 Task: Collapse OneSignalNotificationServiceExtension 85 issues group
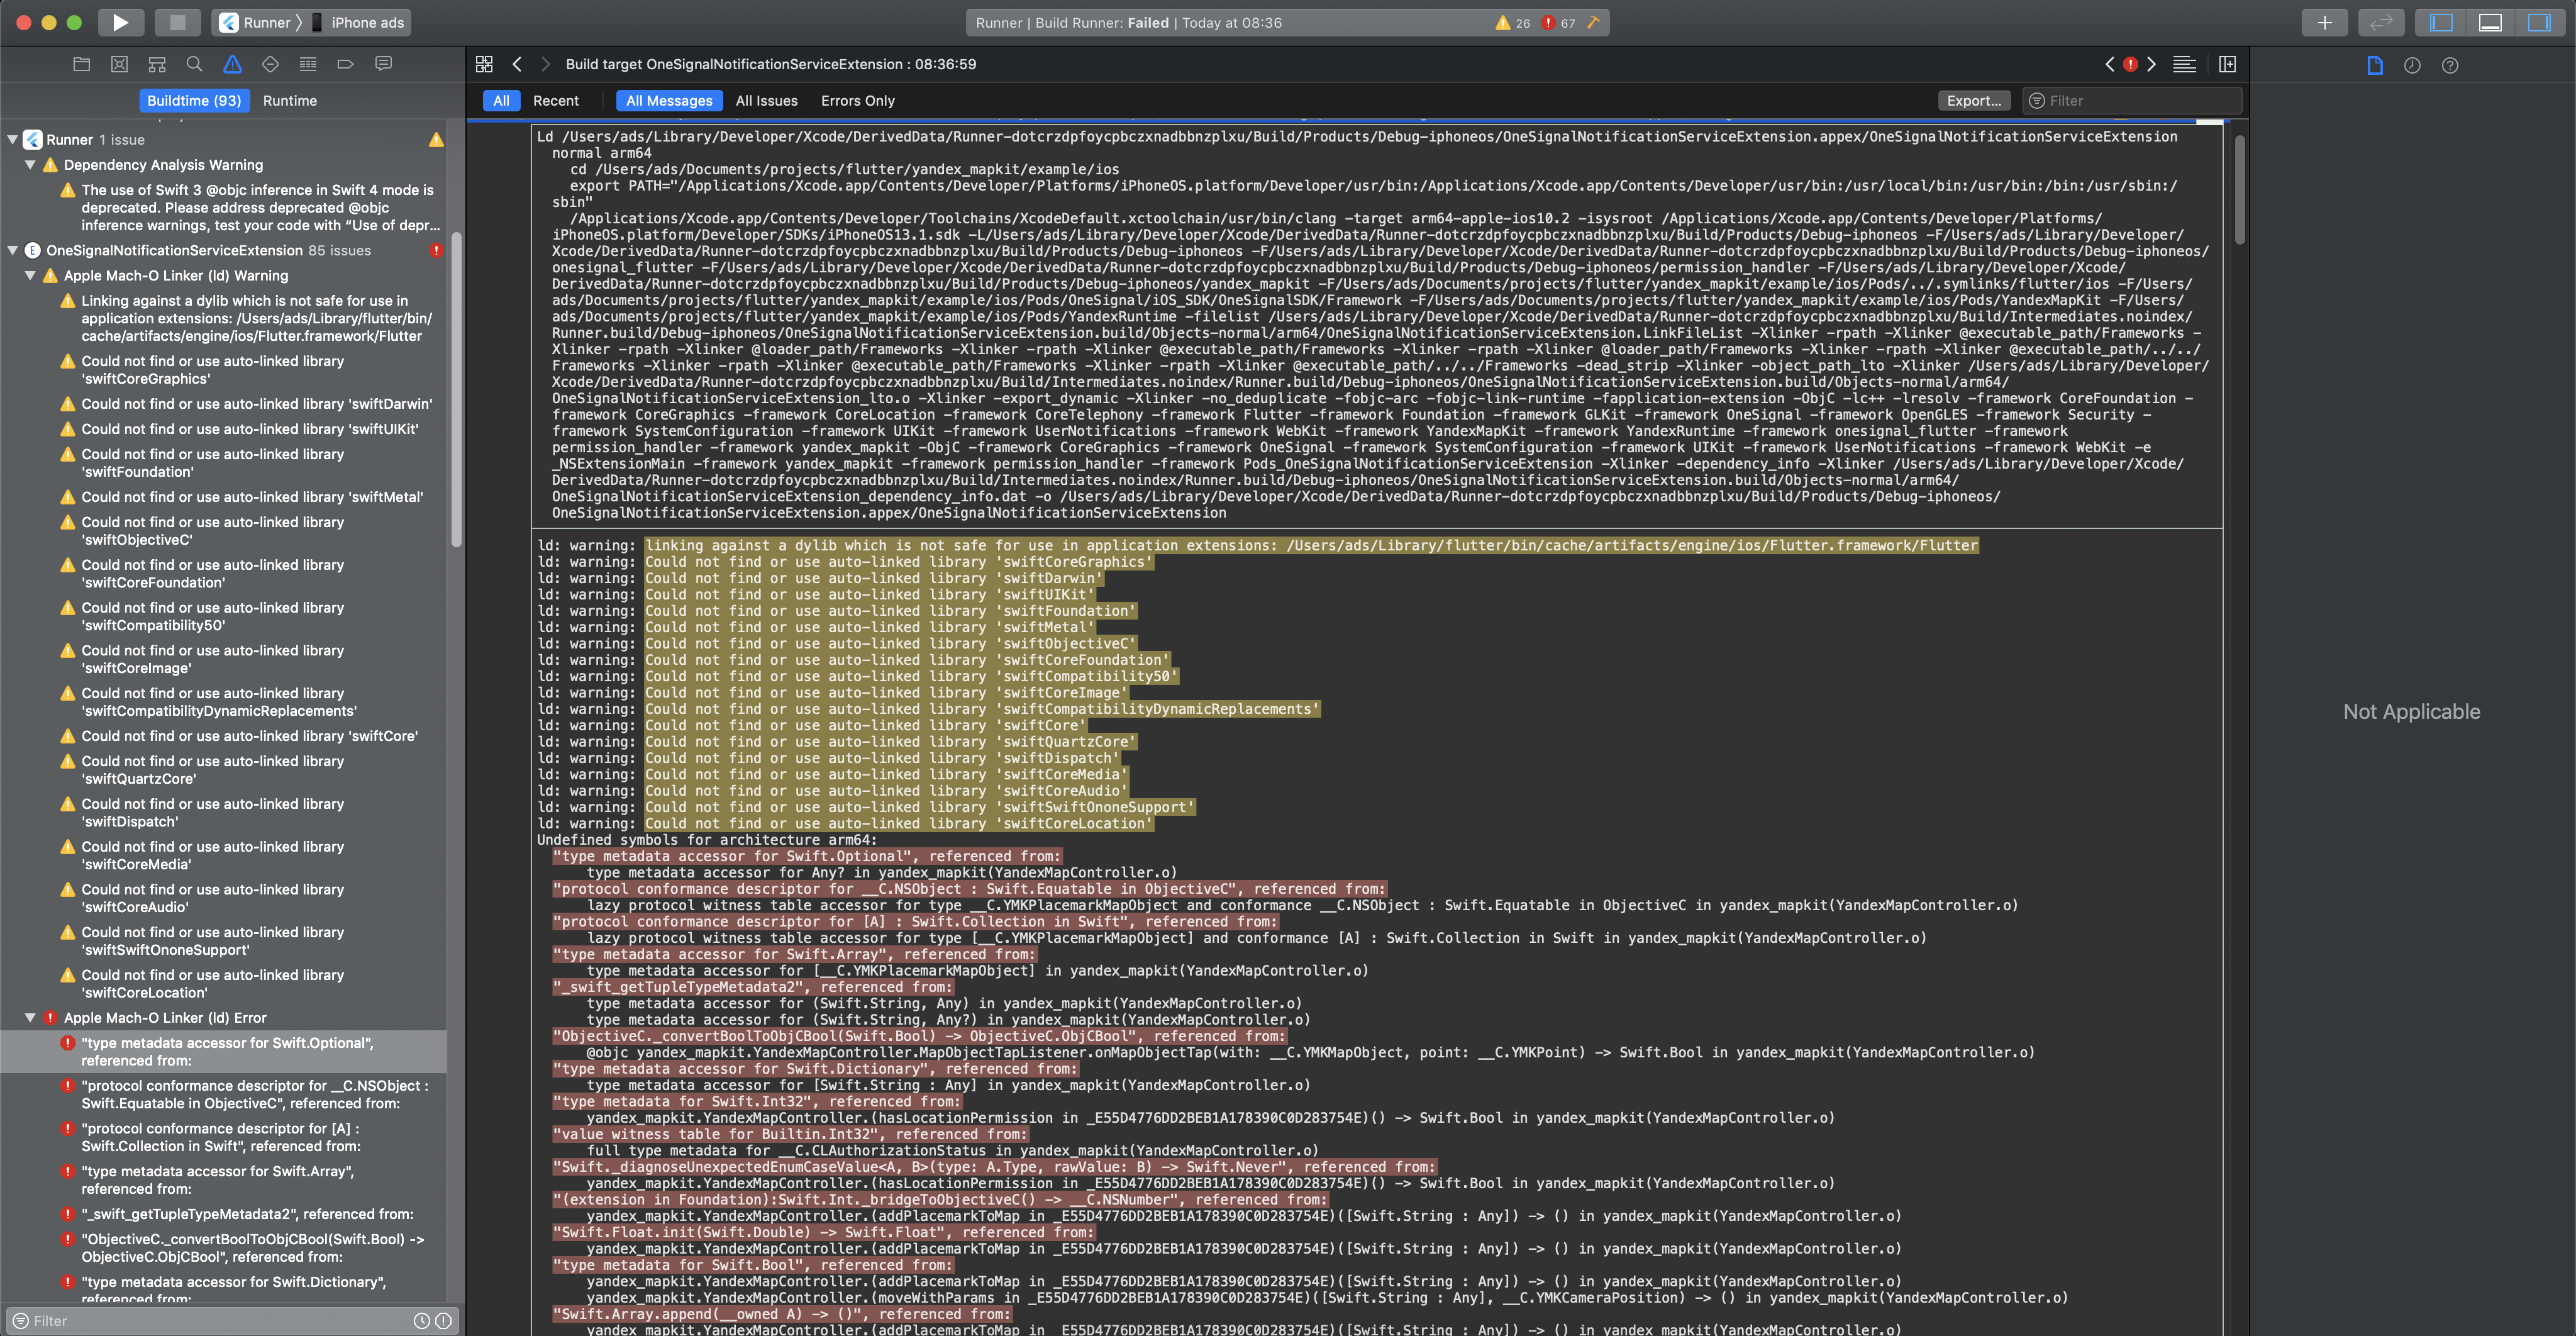(13, 250)
